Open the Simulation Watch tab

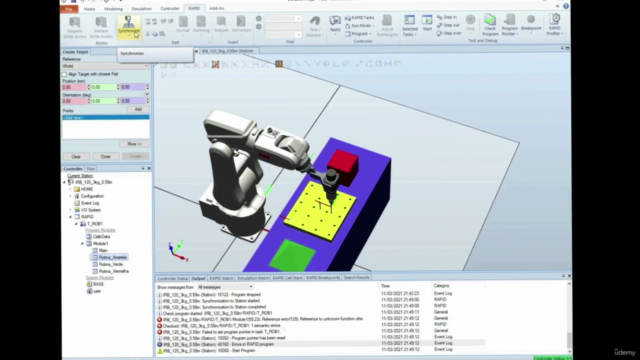253,278
